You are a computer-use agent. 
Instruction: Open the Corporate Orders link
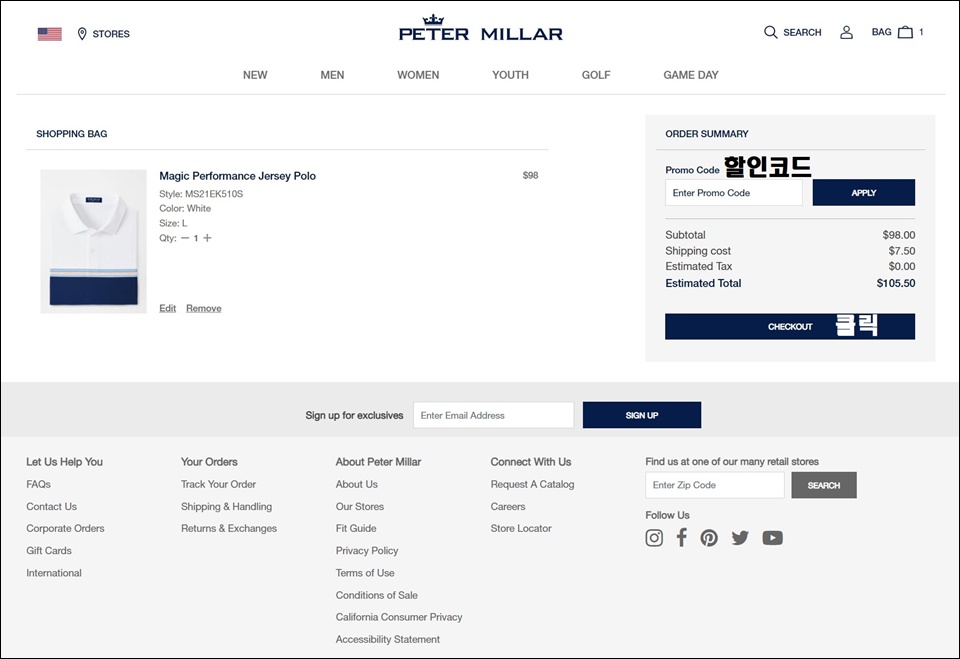66,529
